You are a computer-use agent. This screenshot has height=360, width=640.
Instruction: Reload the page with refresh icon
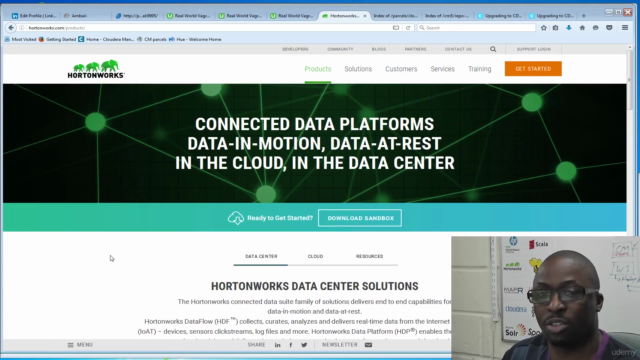click(408, 28)
